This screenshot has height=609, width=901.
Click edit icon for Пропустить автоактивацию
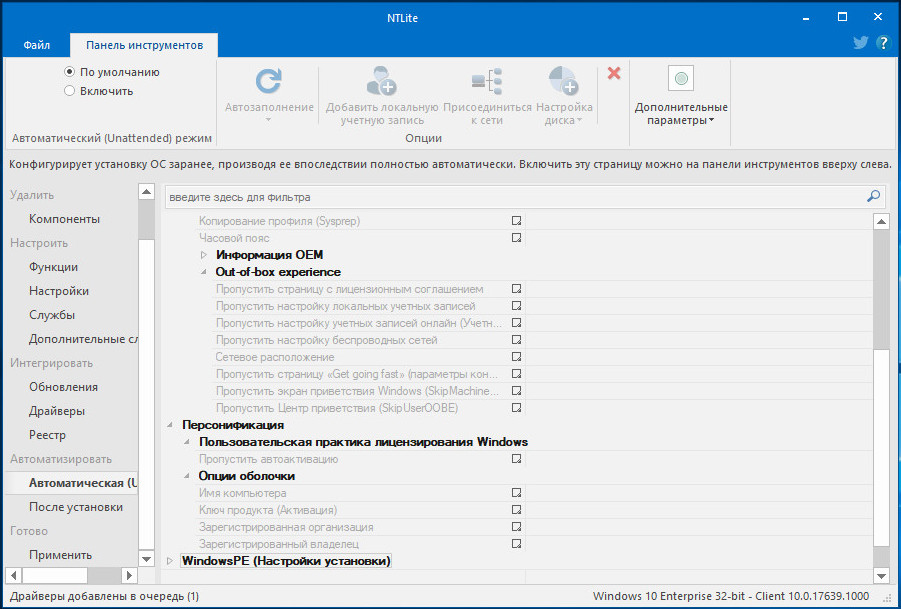(x=517, y=459)
